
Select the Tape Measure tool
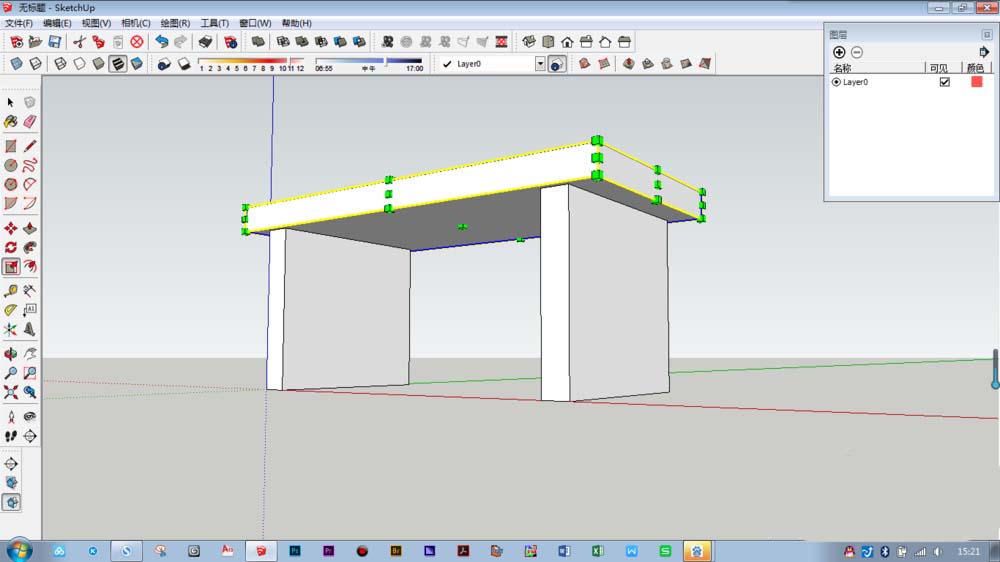[x=11, y=291]
